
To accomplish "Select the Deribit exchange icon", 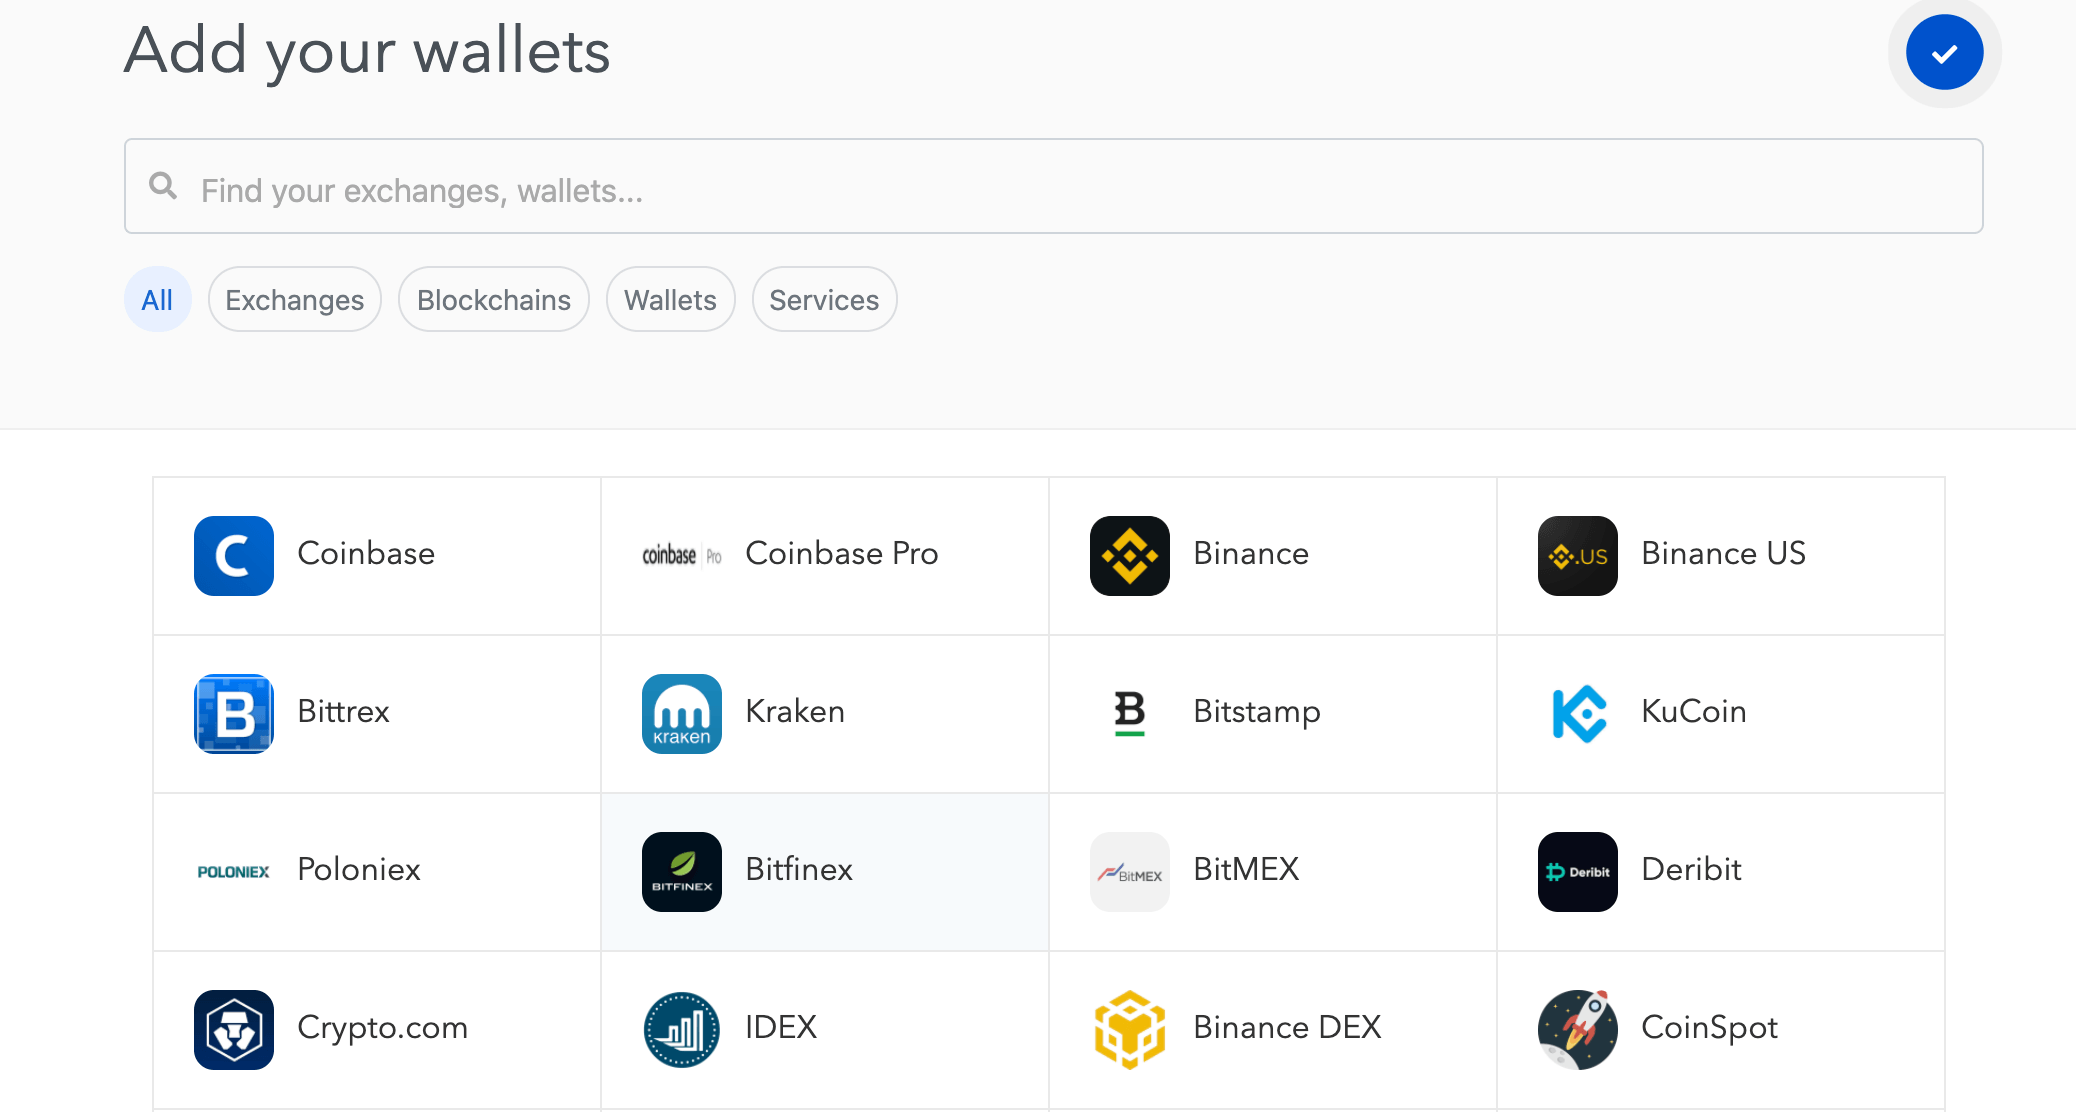I will 1577,871.
